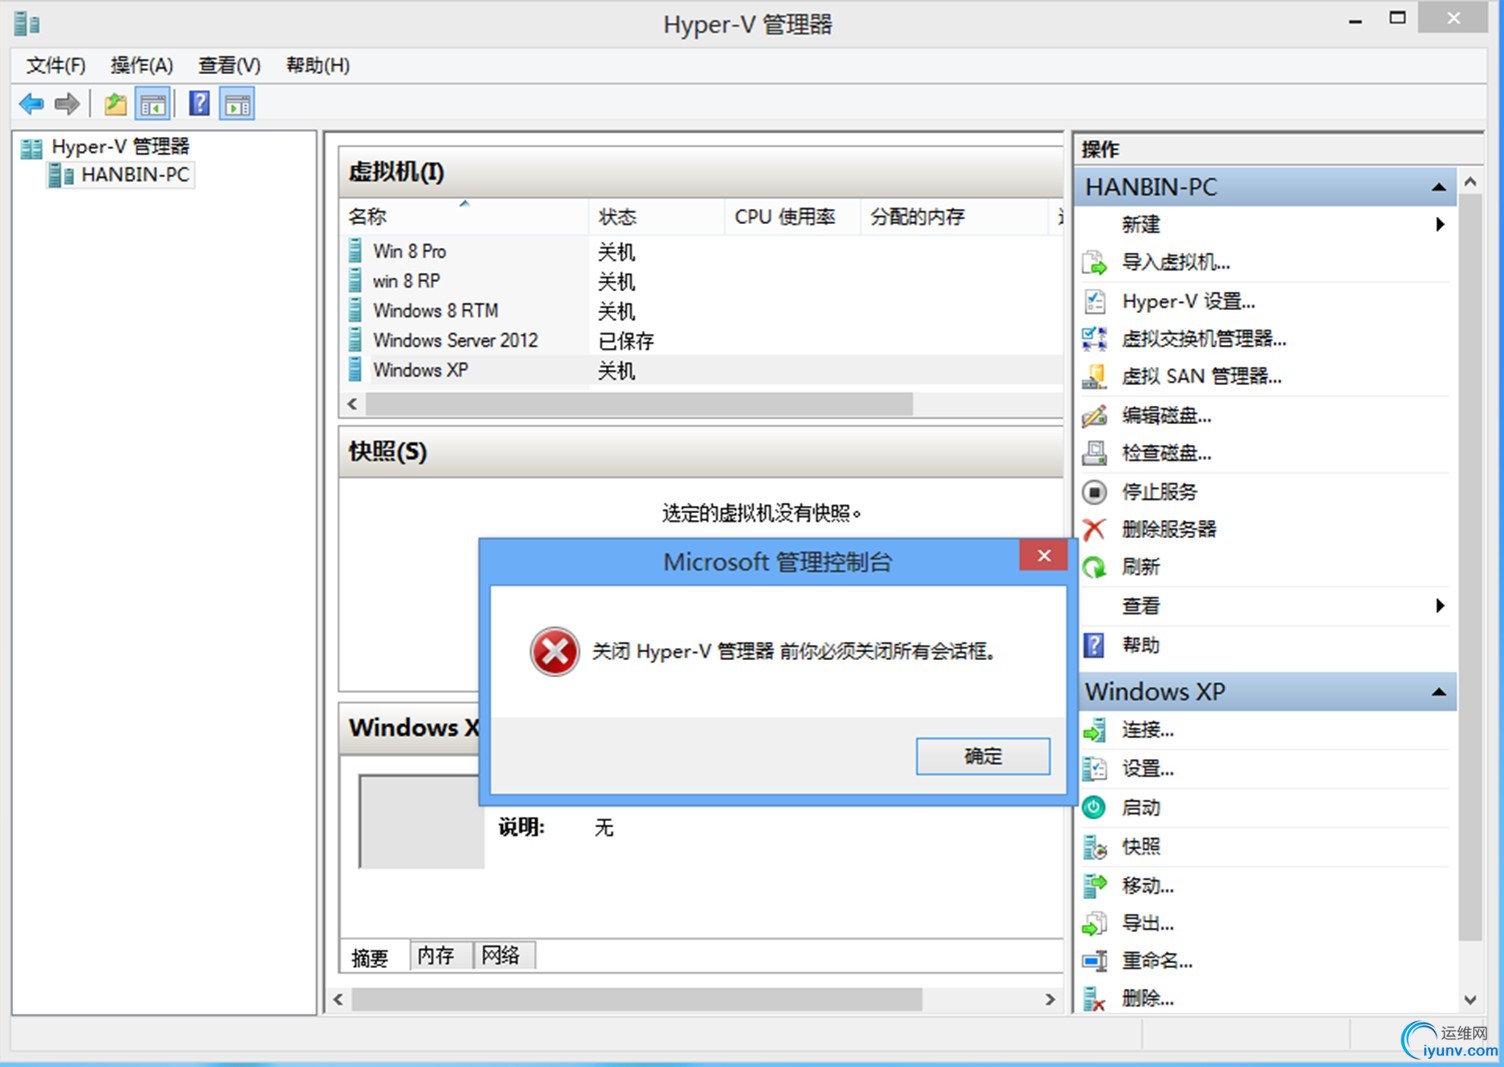Click the 移动 move icon

click(1095, 885)
